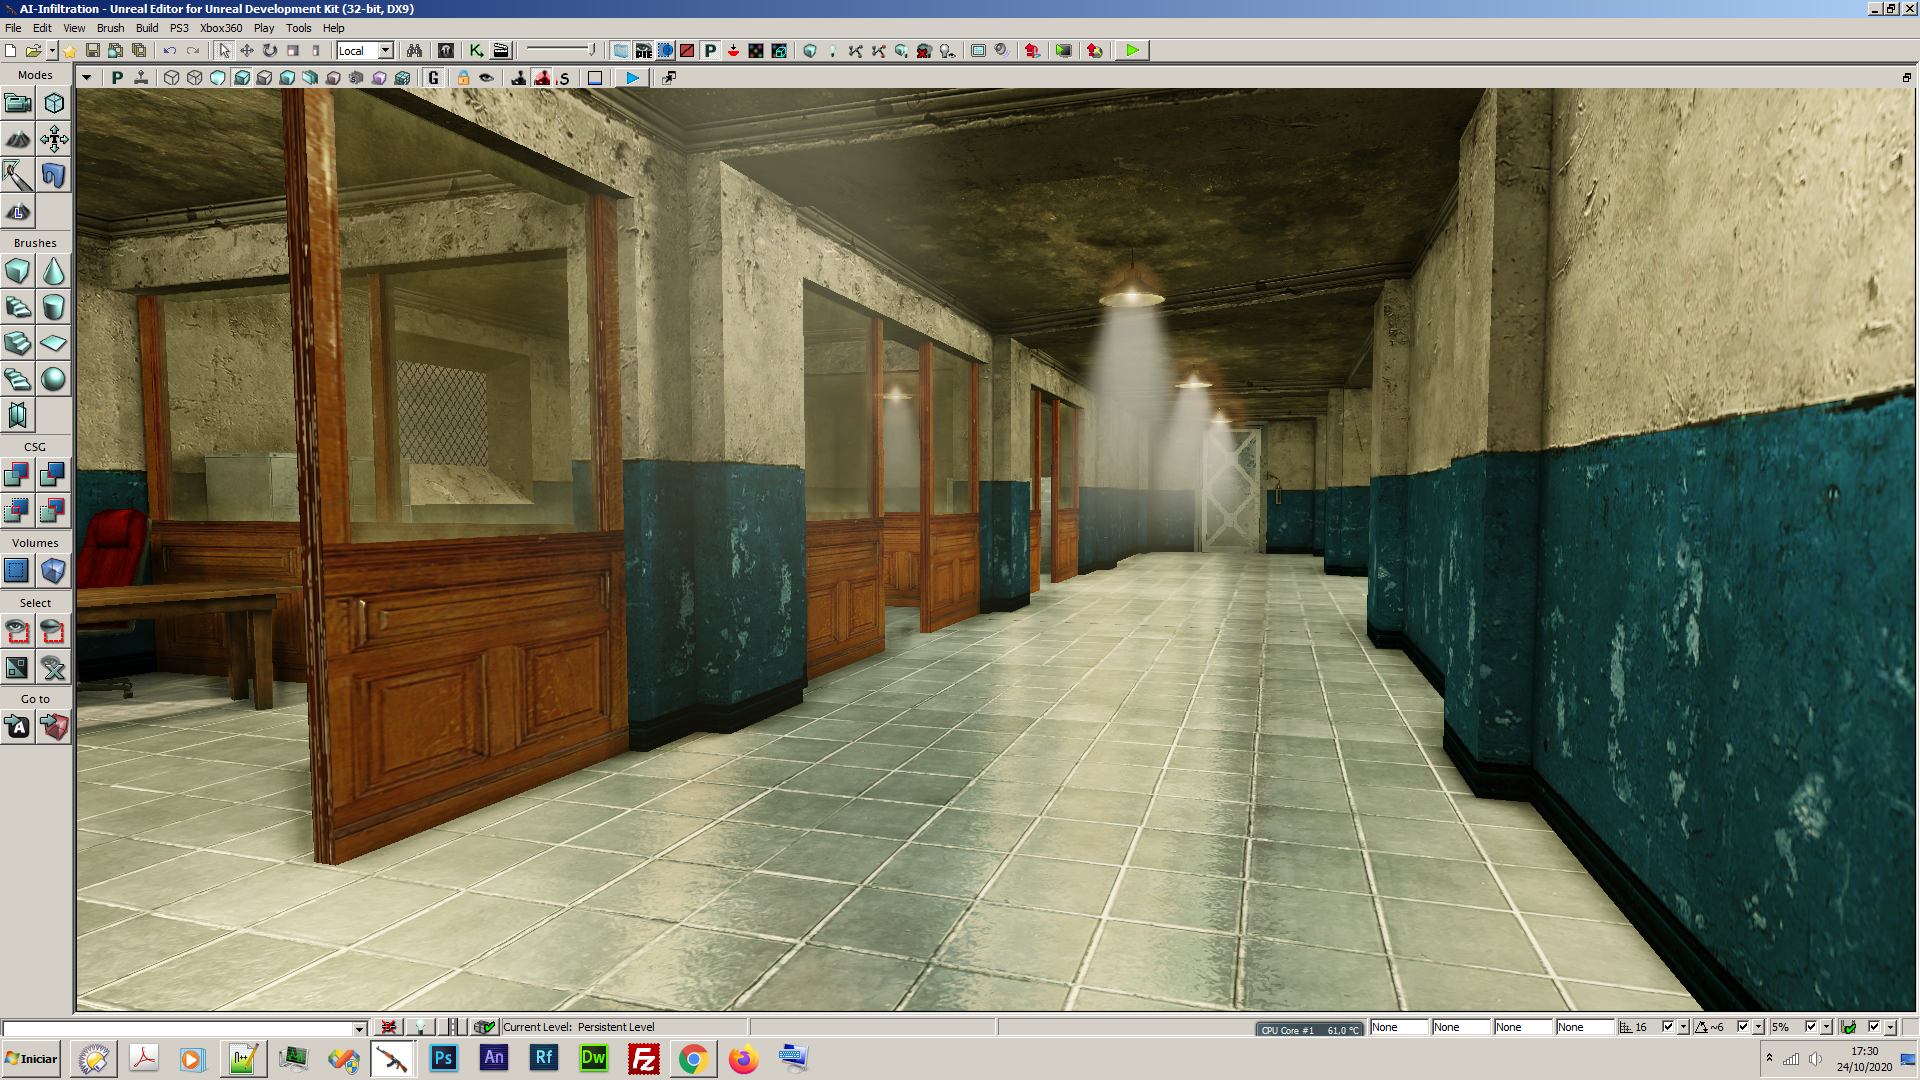Click the View menu in menu bar

(x=74, y=28)
